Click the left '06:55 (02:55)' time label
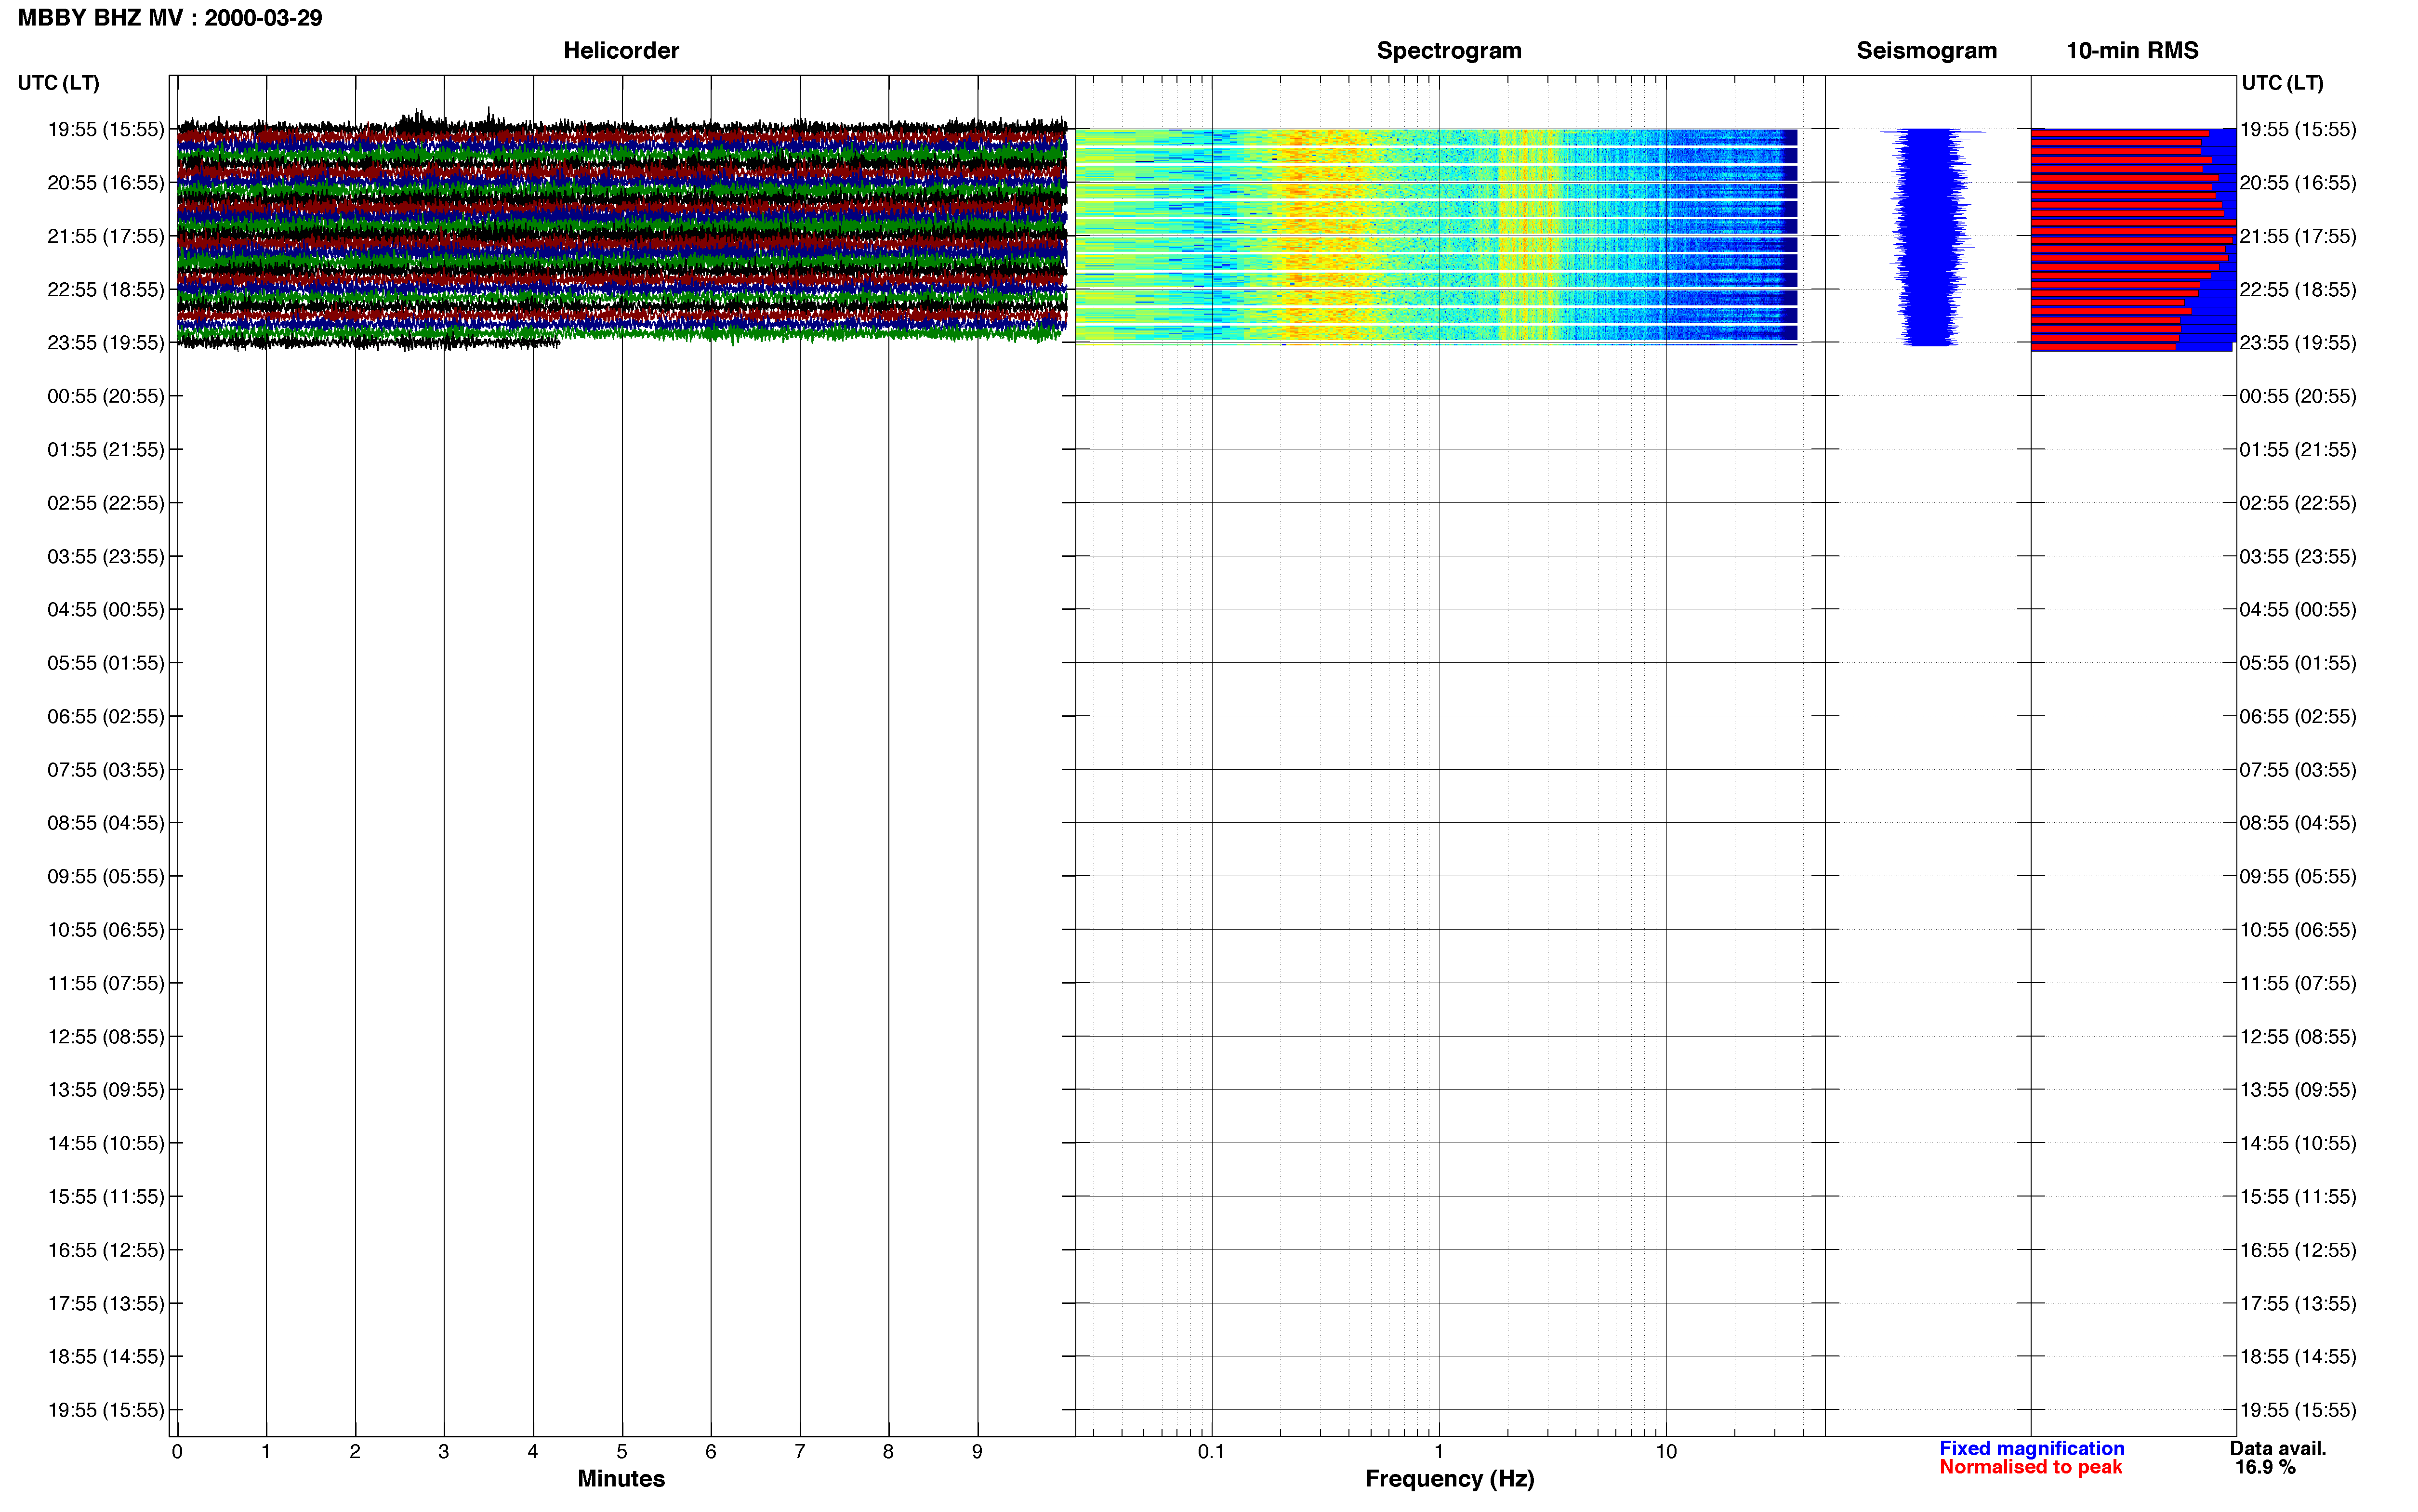Image resolution: width=2418 pixels, height=1512 pixels. (106, 716)
